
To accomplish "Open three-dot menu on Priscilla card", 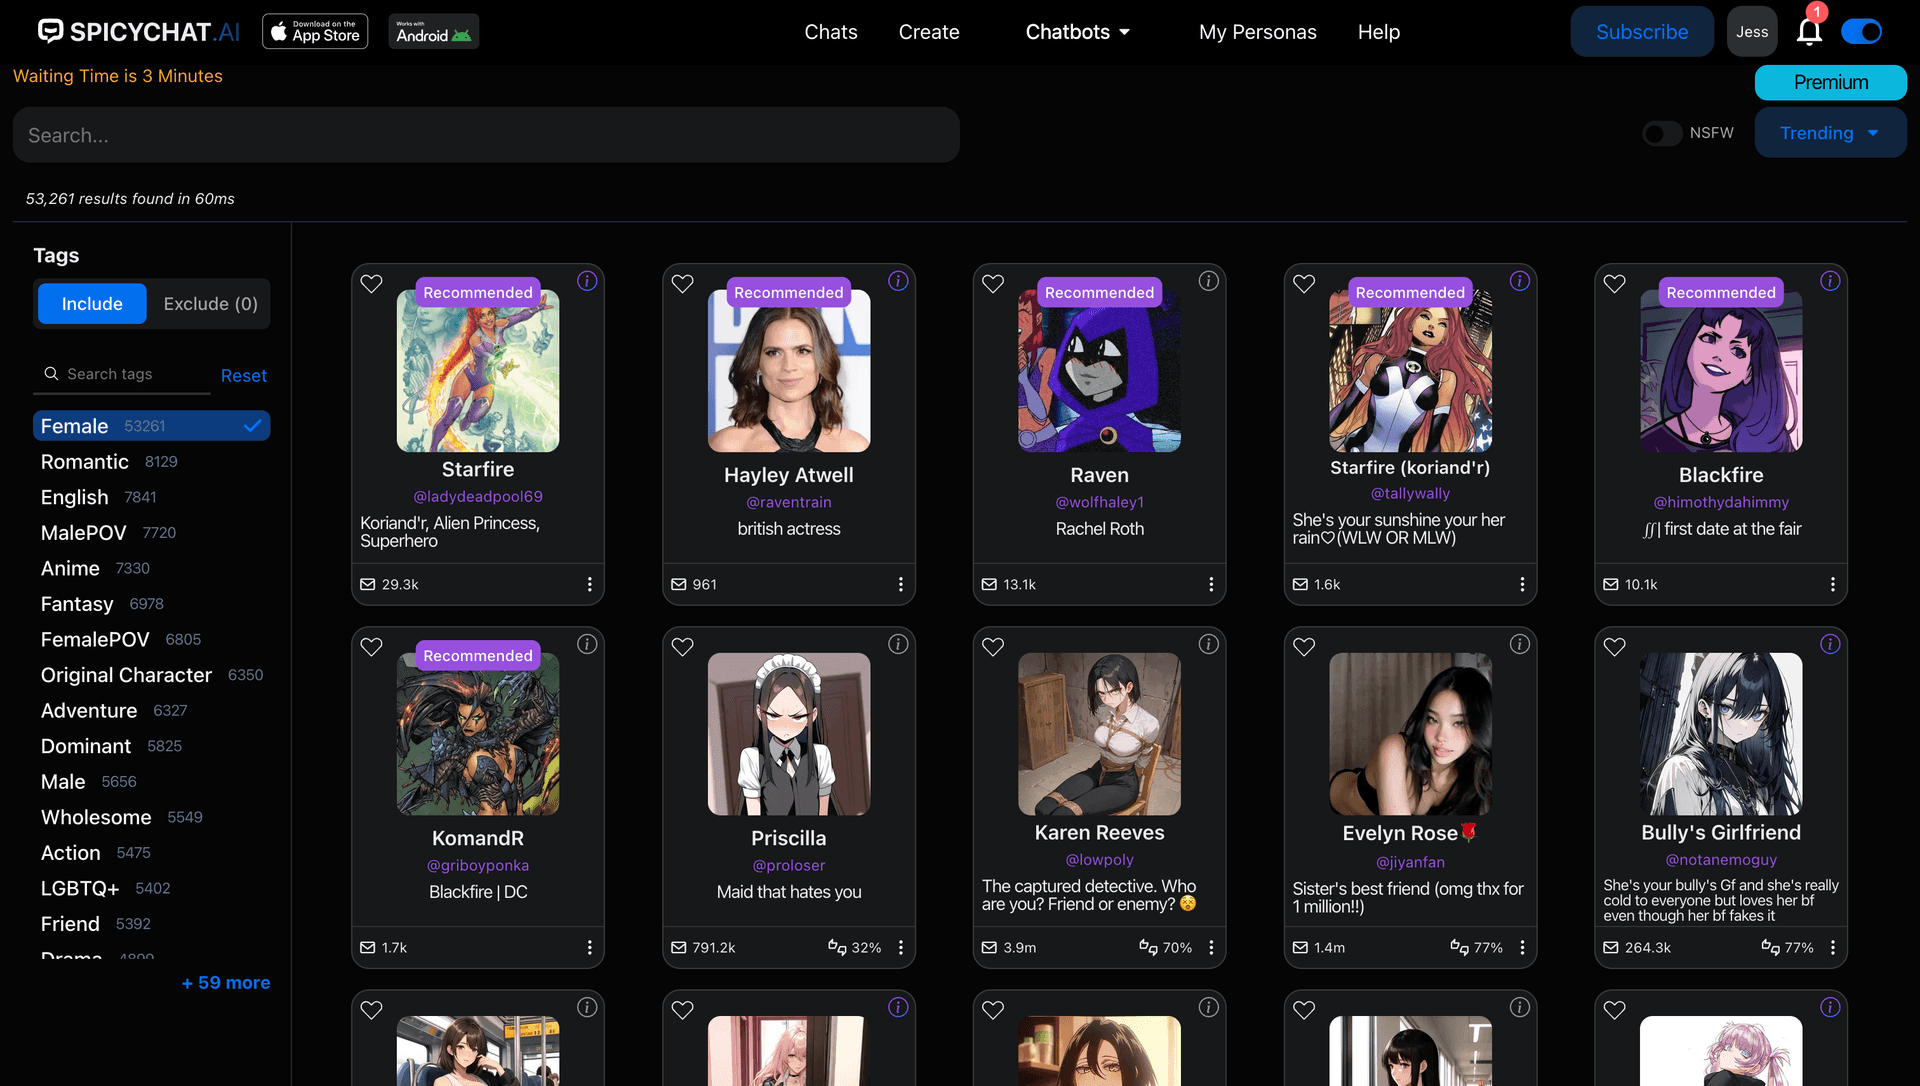I will click(900, 947).
